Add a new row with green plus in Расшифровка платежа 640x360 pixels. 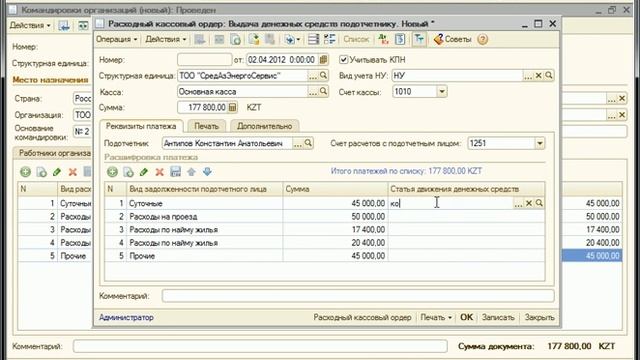pos(112,172)
